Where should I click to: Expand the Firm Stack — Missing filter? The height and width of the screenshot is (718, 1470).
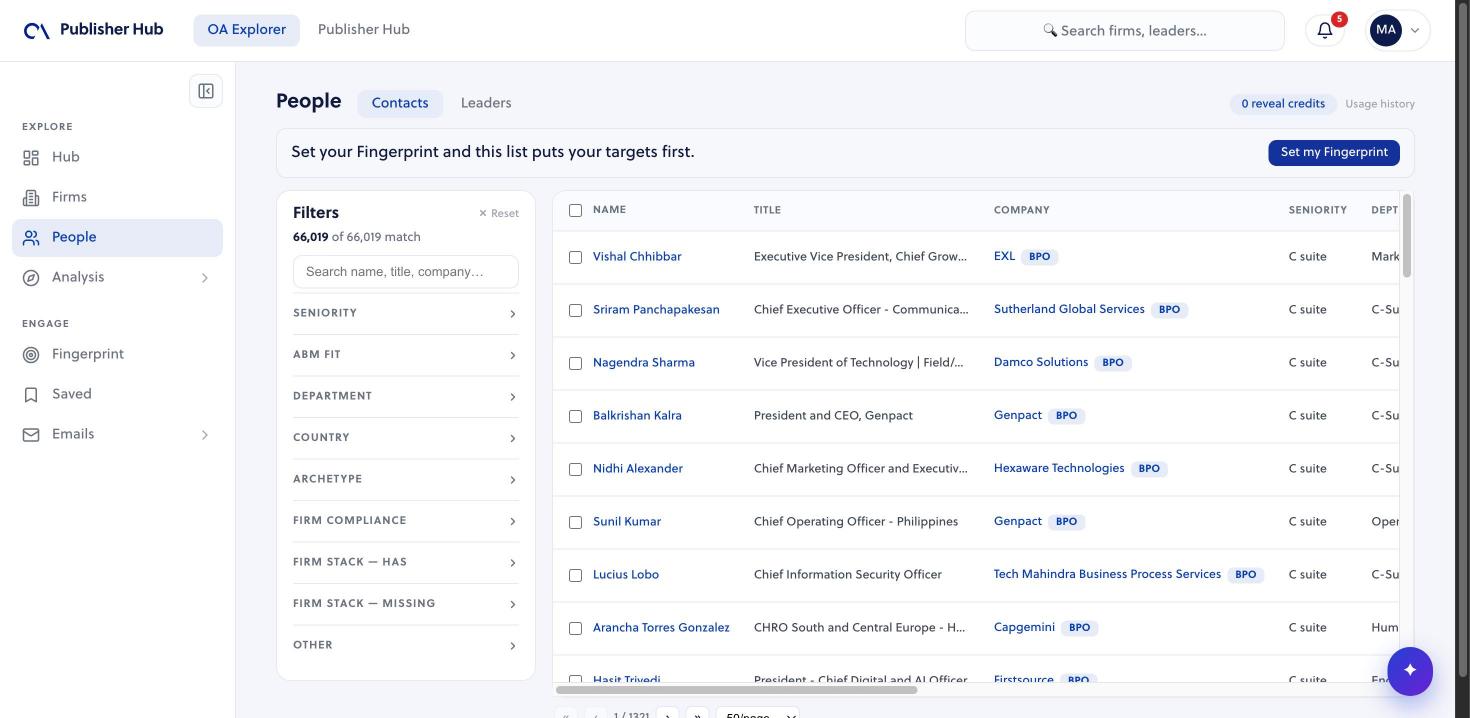405,604
